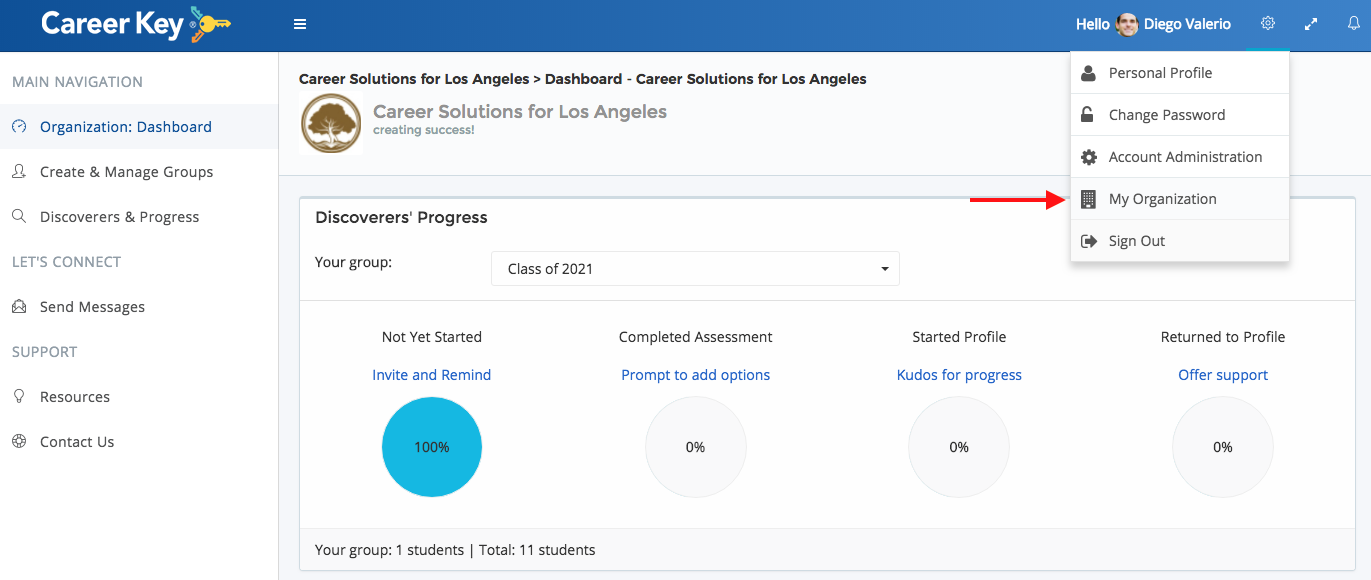Open Resources in the sidebar
1371x580 pixels.
tap(139, 397)
